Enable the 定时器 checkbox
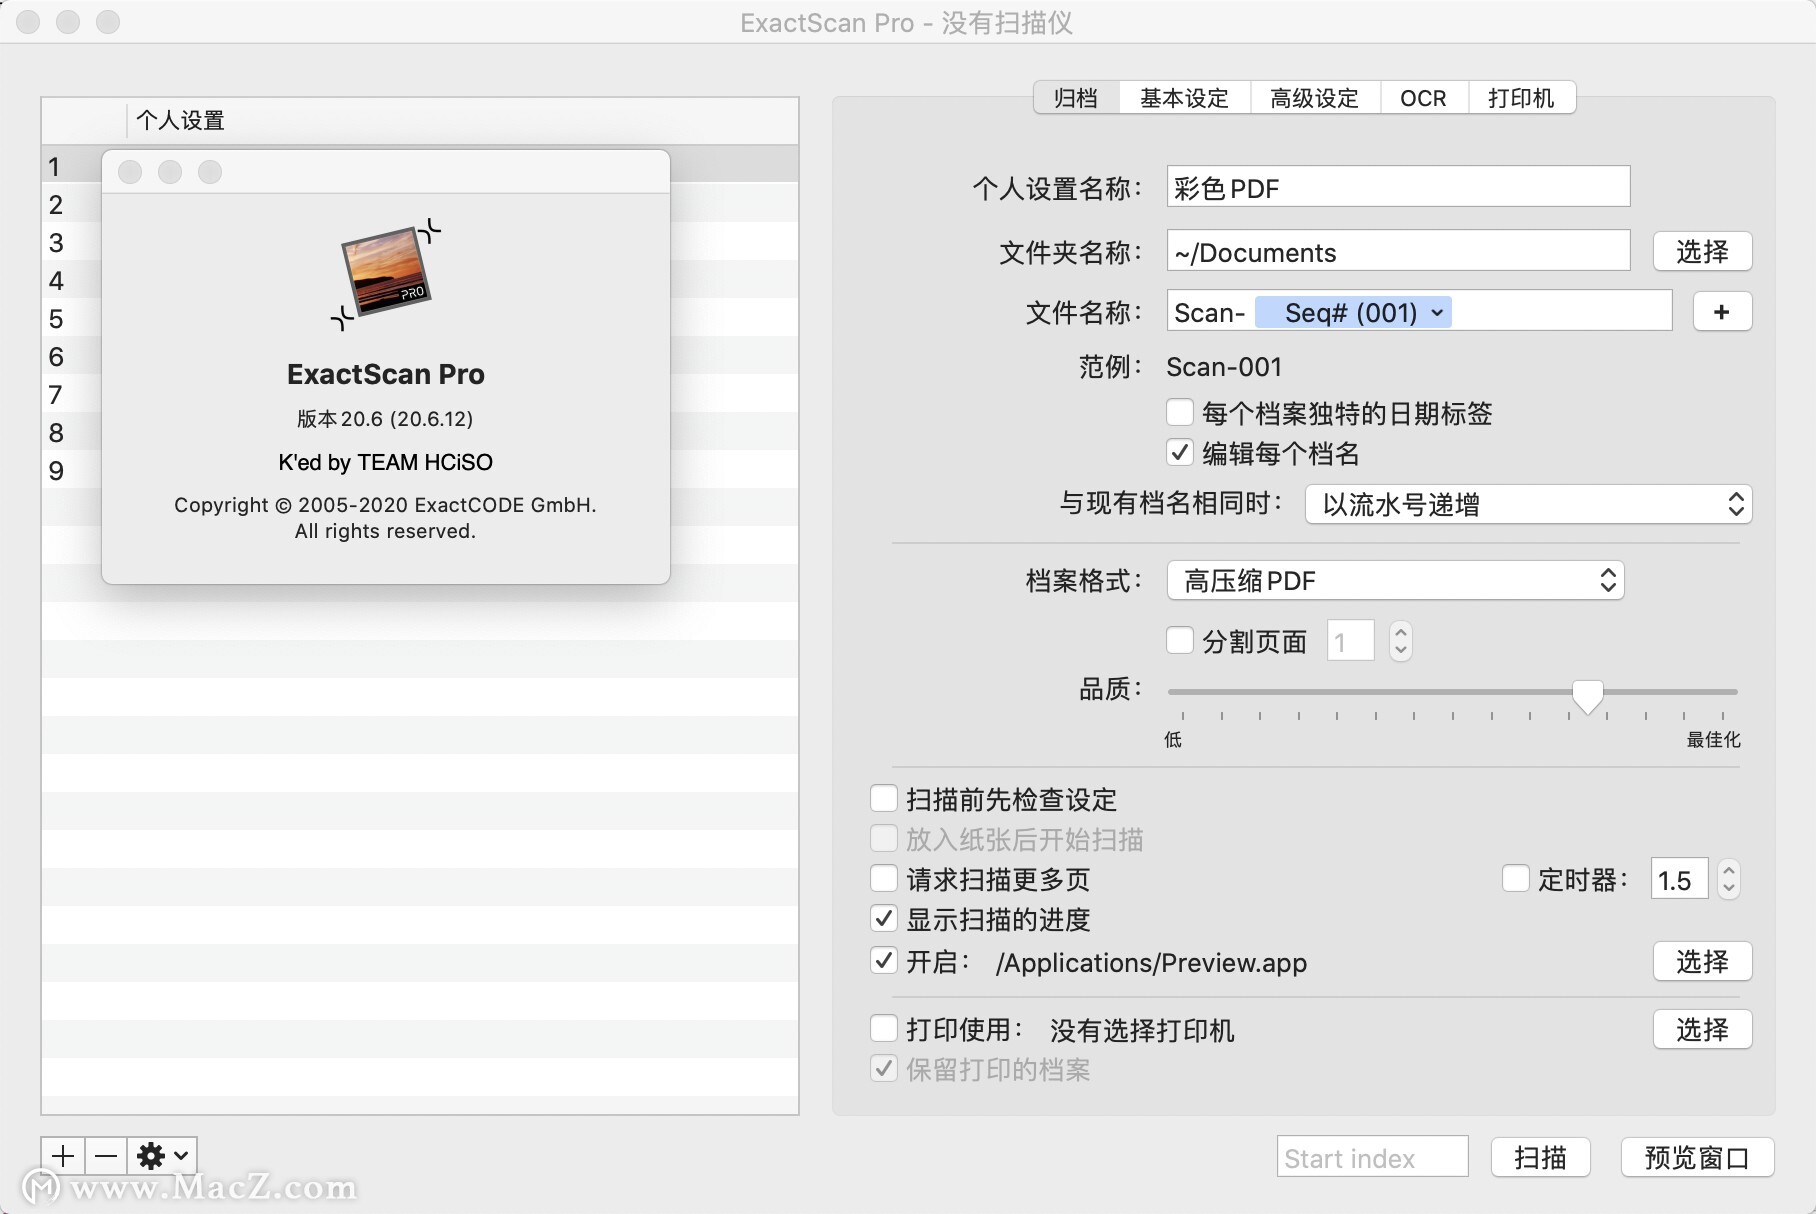This screenshot has width=1816, height=1214. pyautogui.click(x=1516, y=879)
